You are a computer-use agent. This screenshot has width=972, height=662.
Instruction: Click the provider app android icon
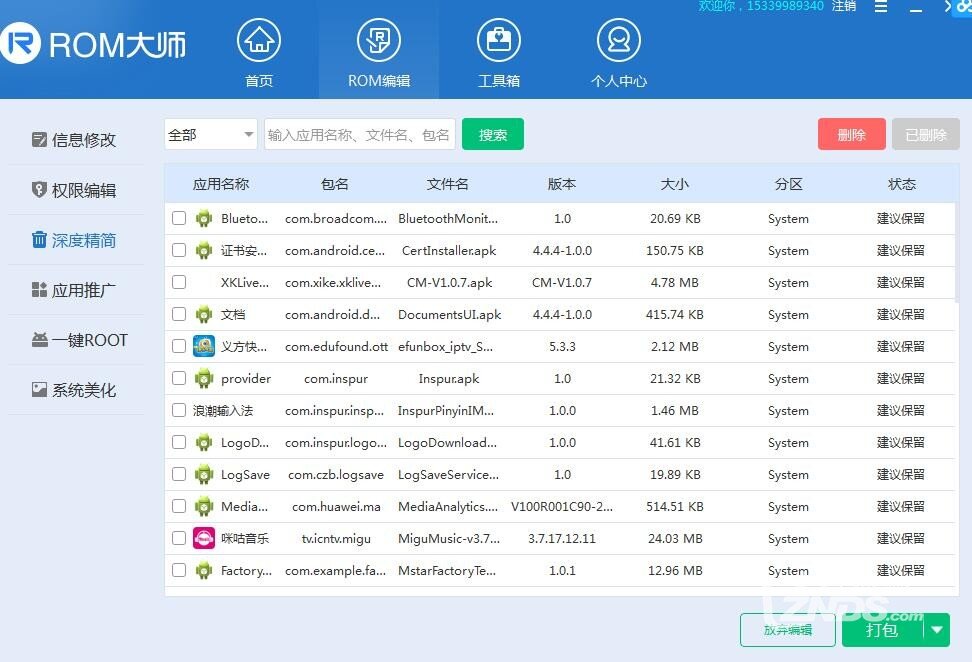(x=204, y=379)
